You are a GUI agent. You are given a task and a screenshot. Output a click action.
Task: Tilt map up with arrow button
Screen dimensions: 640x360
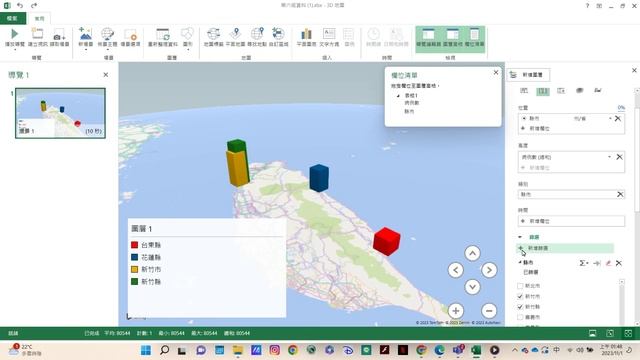click(472, 253)
